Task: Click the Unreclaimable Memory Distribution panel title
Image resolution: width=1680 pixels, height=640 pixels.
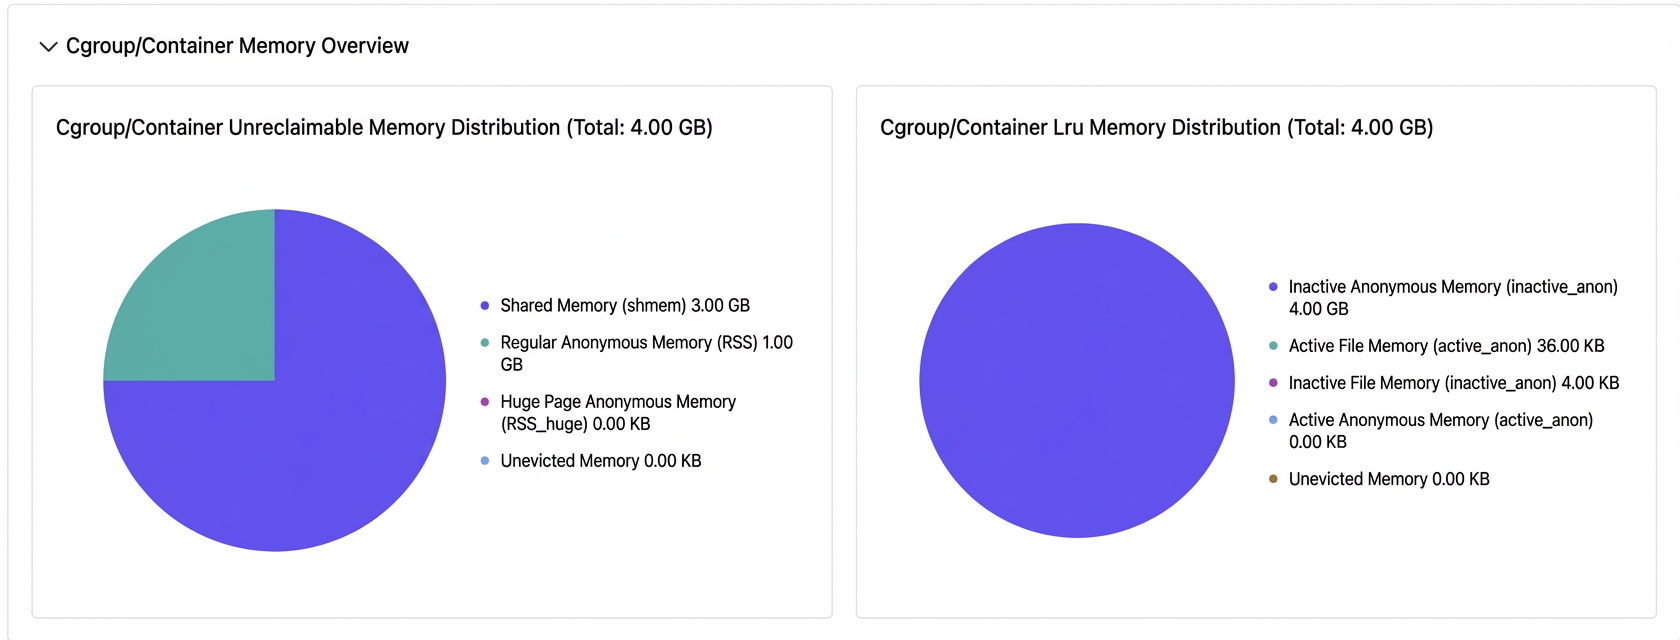Action: (384, 128)
